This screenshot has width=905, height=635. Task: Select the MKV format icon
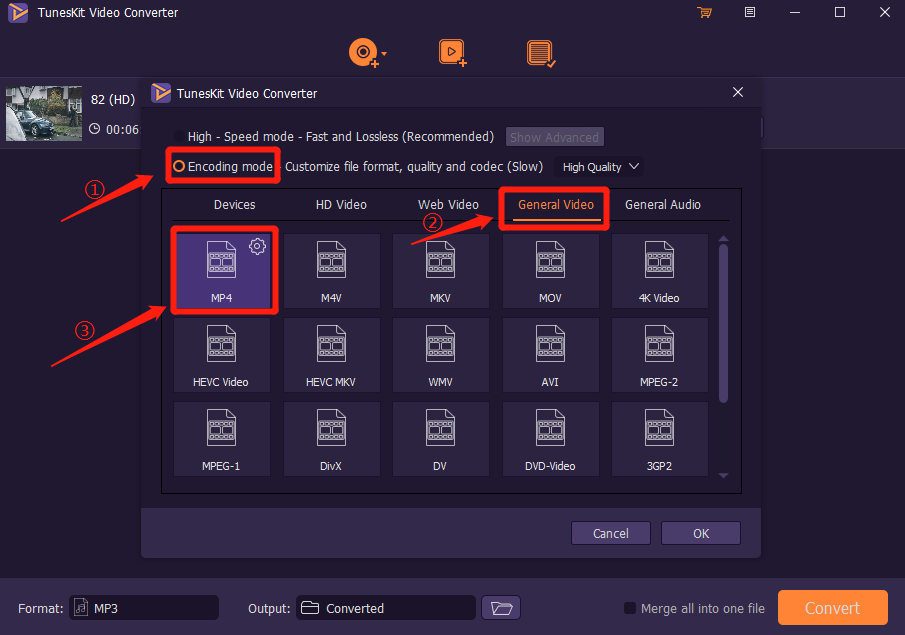coord(441,271)
